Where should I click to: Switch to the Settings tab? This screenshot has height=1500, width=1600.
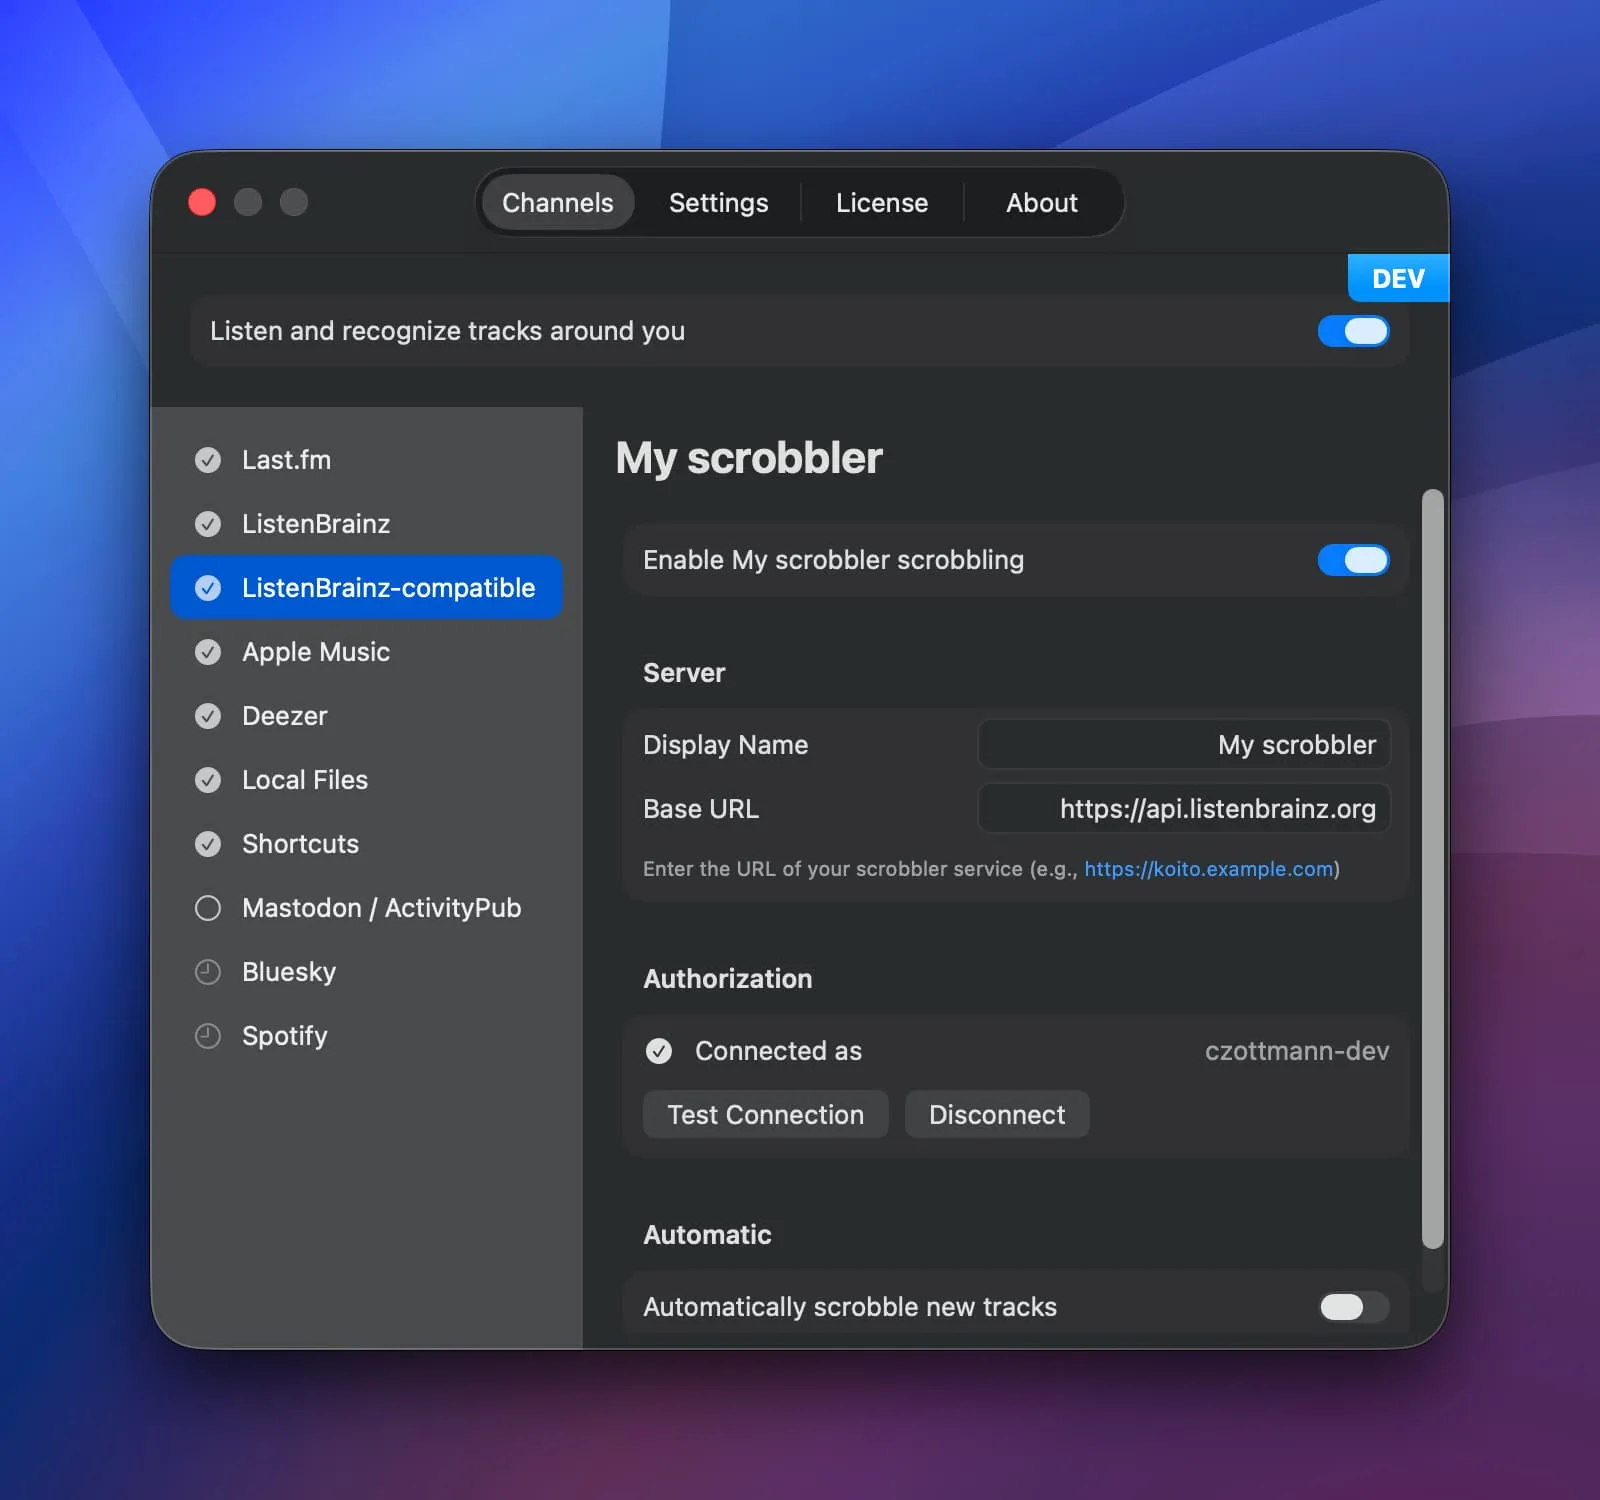(718, 203)
